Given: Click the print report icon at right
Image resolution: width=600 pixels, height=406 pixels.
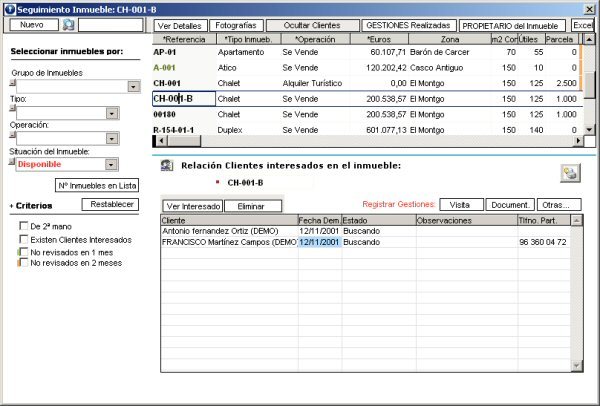Looking at the screenshot, I should point(570,173).
